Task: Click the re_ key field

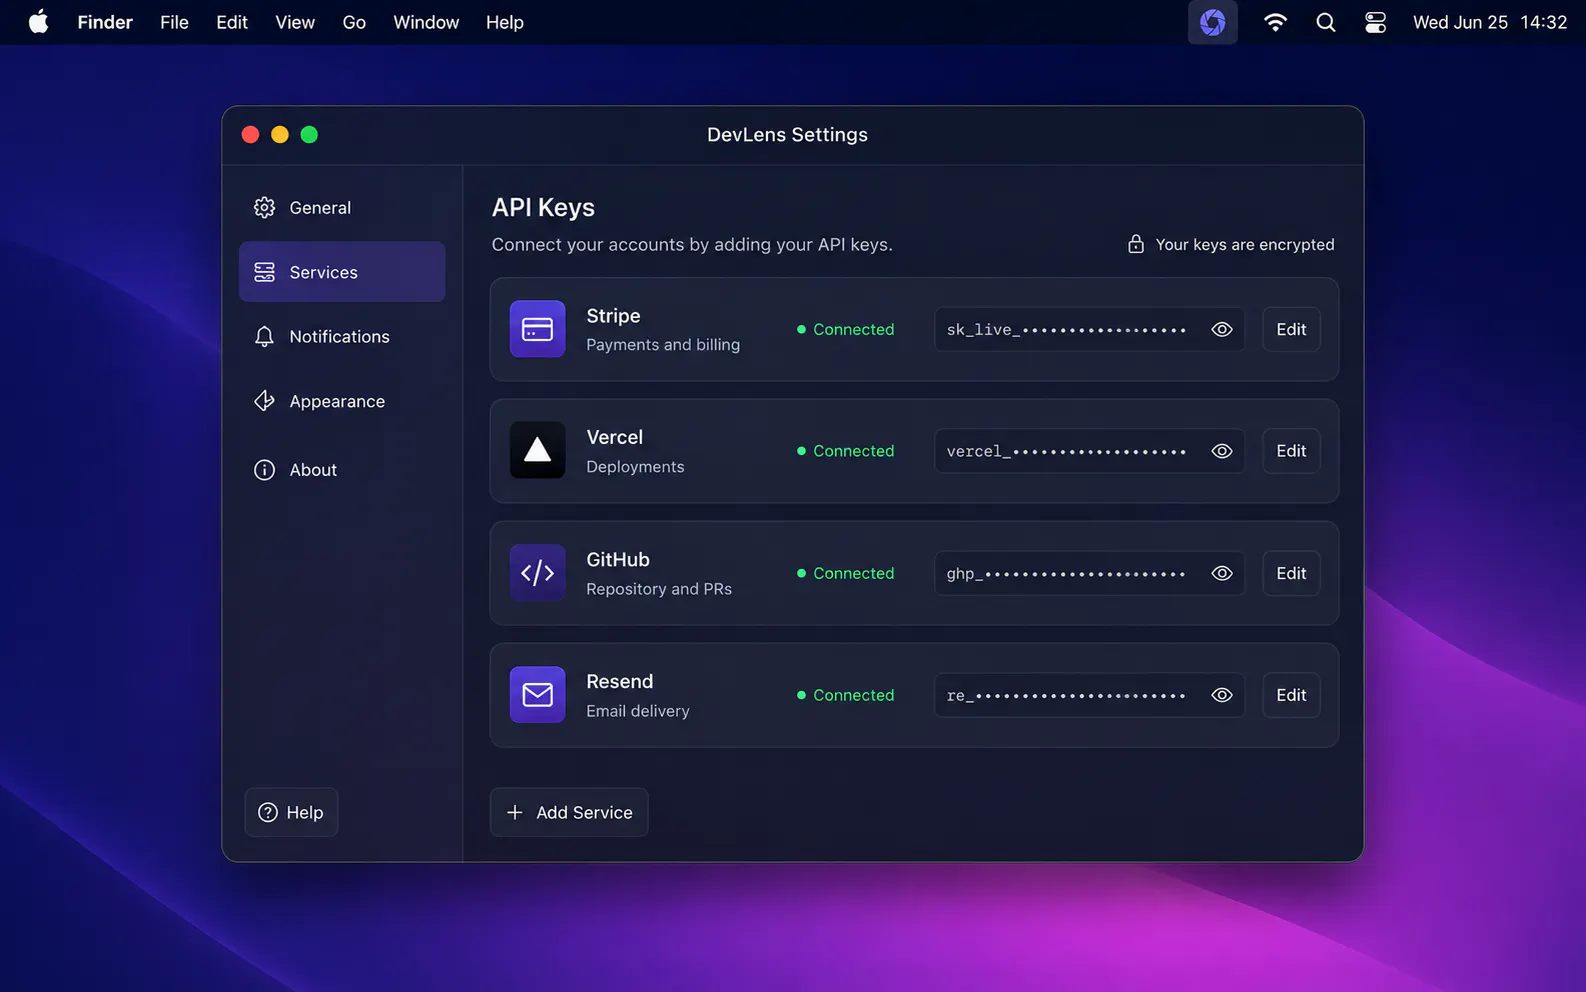Action: 1090,695
